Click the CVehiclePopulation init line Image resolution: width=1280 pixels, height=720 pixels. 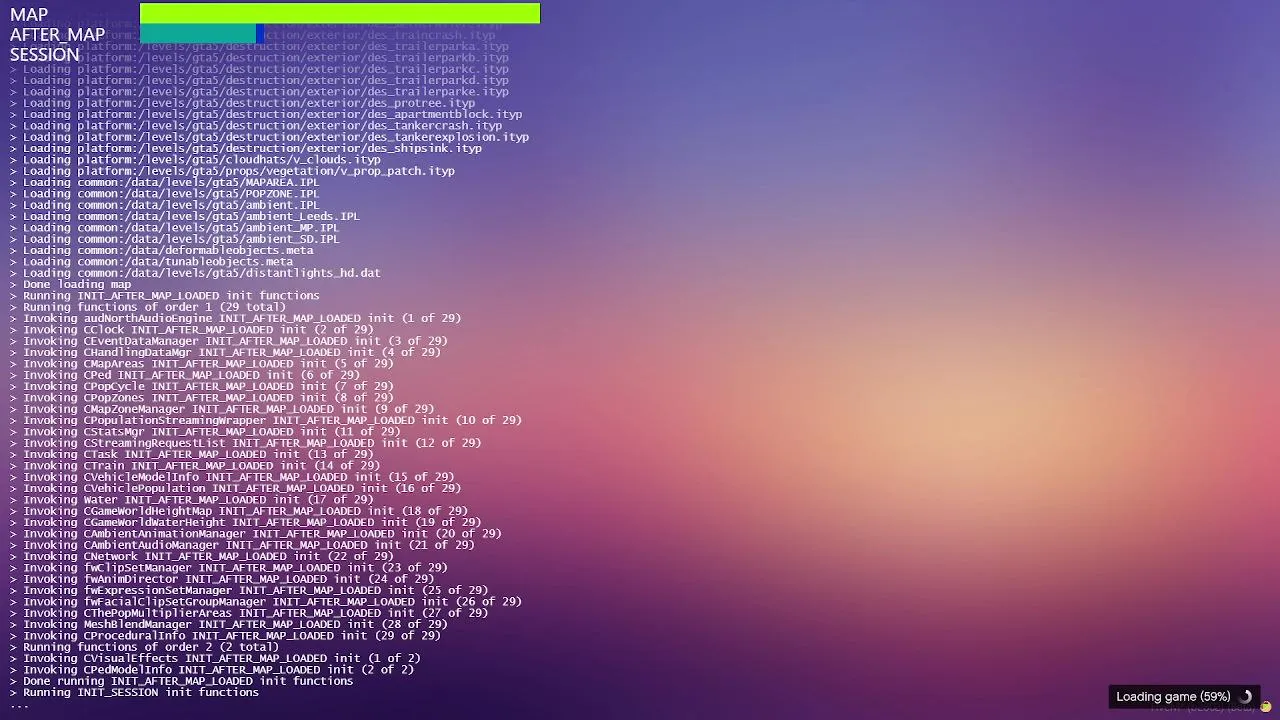[x=235, y=488]
